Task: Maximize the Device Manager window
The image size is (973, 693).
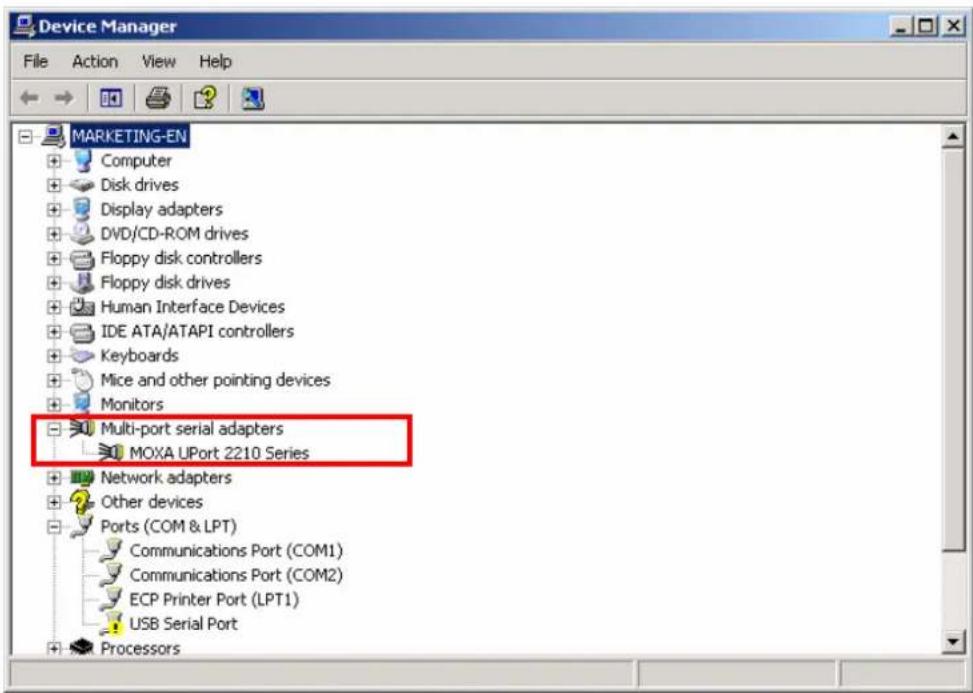Action: pyautogui.click(x=926, y=26)
